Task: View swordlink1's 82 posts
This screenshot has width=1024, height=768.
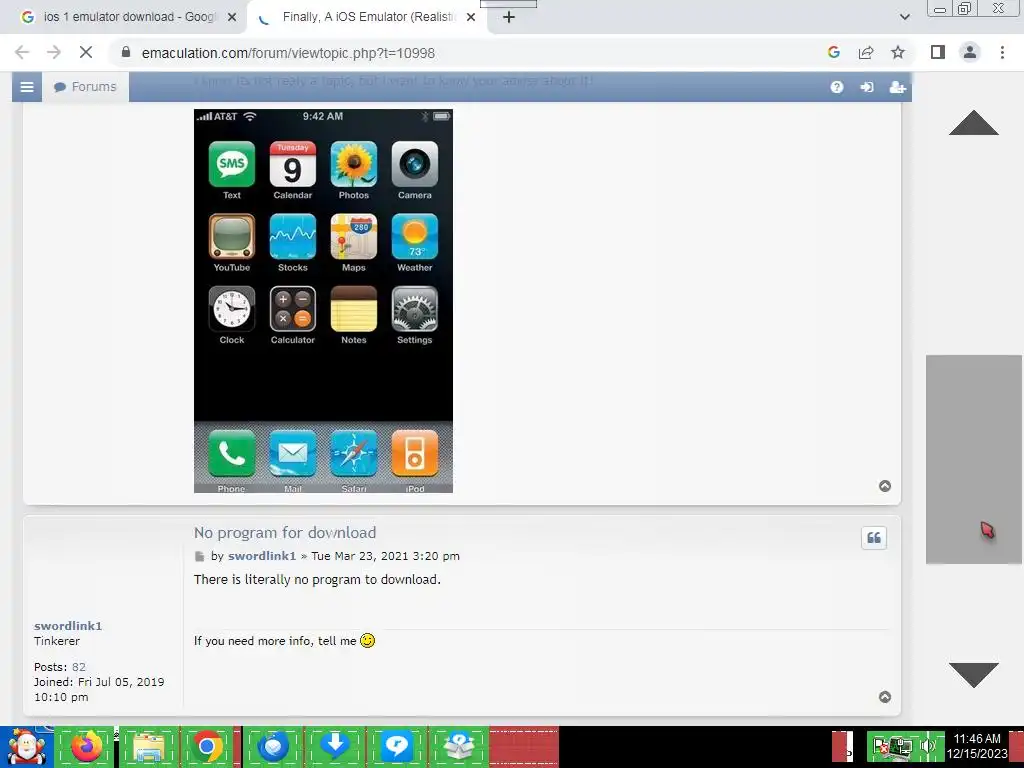Action: pos(78,667)
